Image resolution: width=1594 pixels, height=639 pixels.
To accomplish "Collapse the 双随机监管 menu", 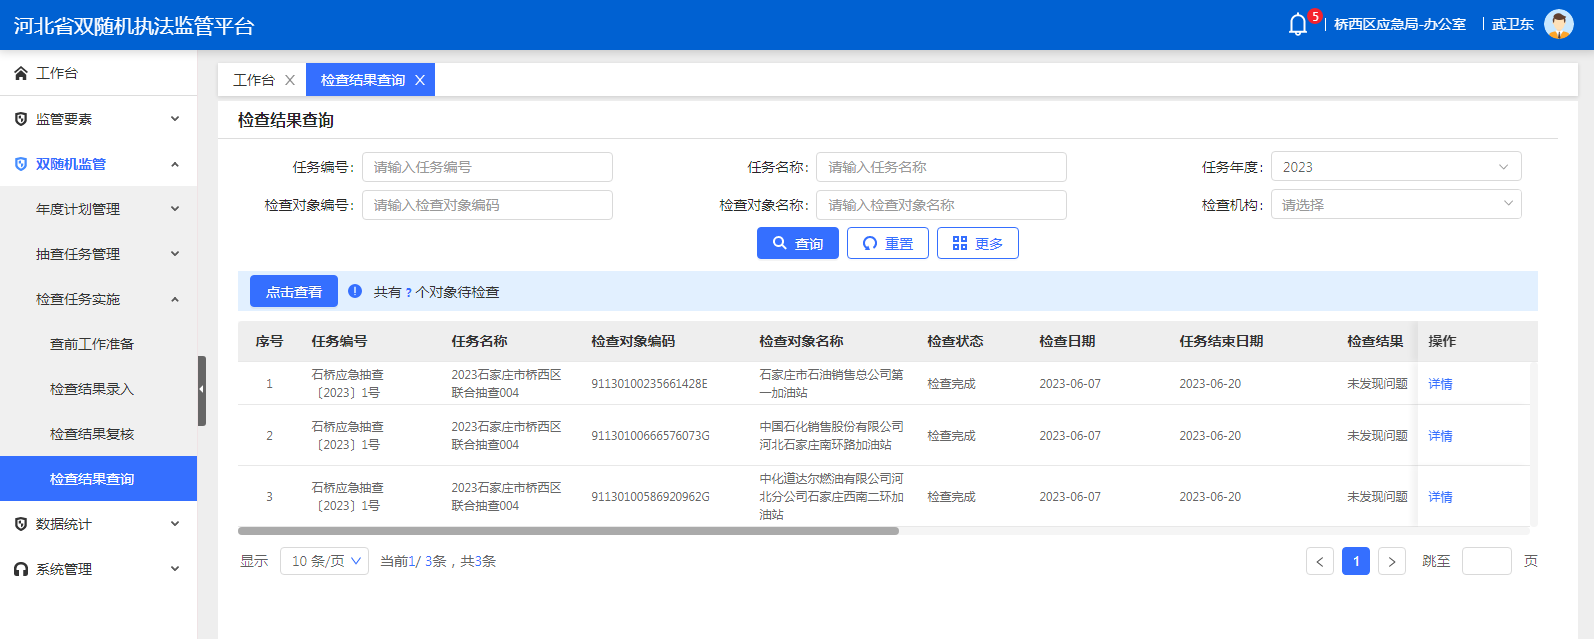I will click(x=175, y=164).
